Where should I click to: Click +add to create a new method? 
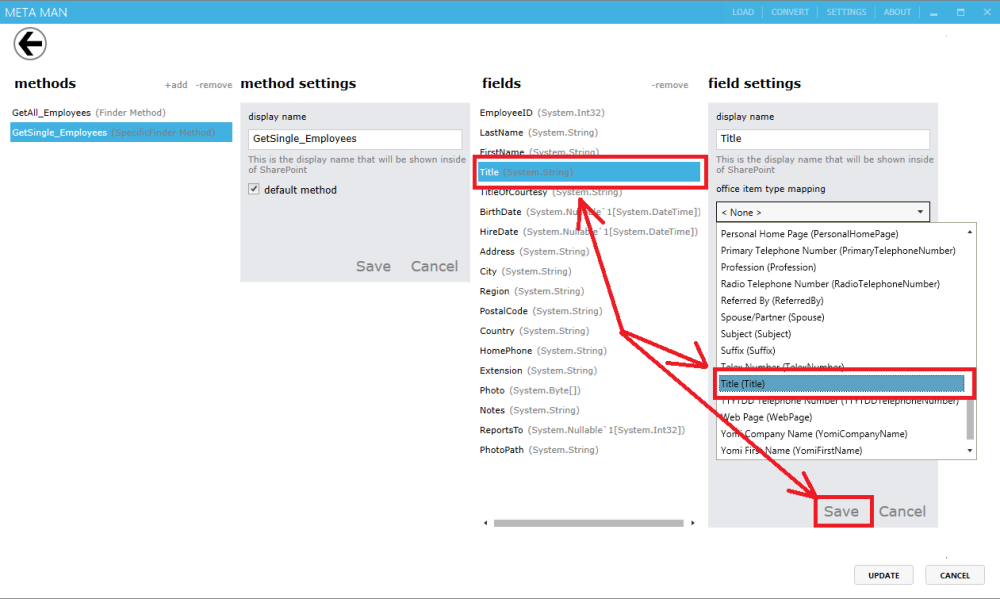click(176, 84)
